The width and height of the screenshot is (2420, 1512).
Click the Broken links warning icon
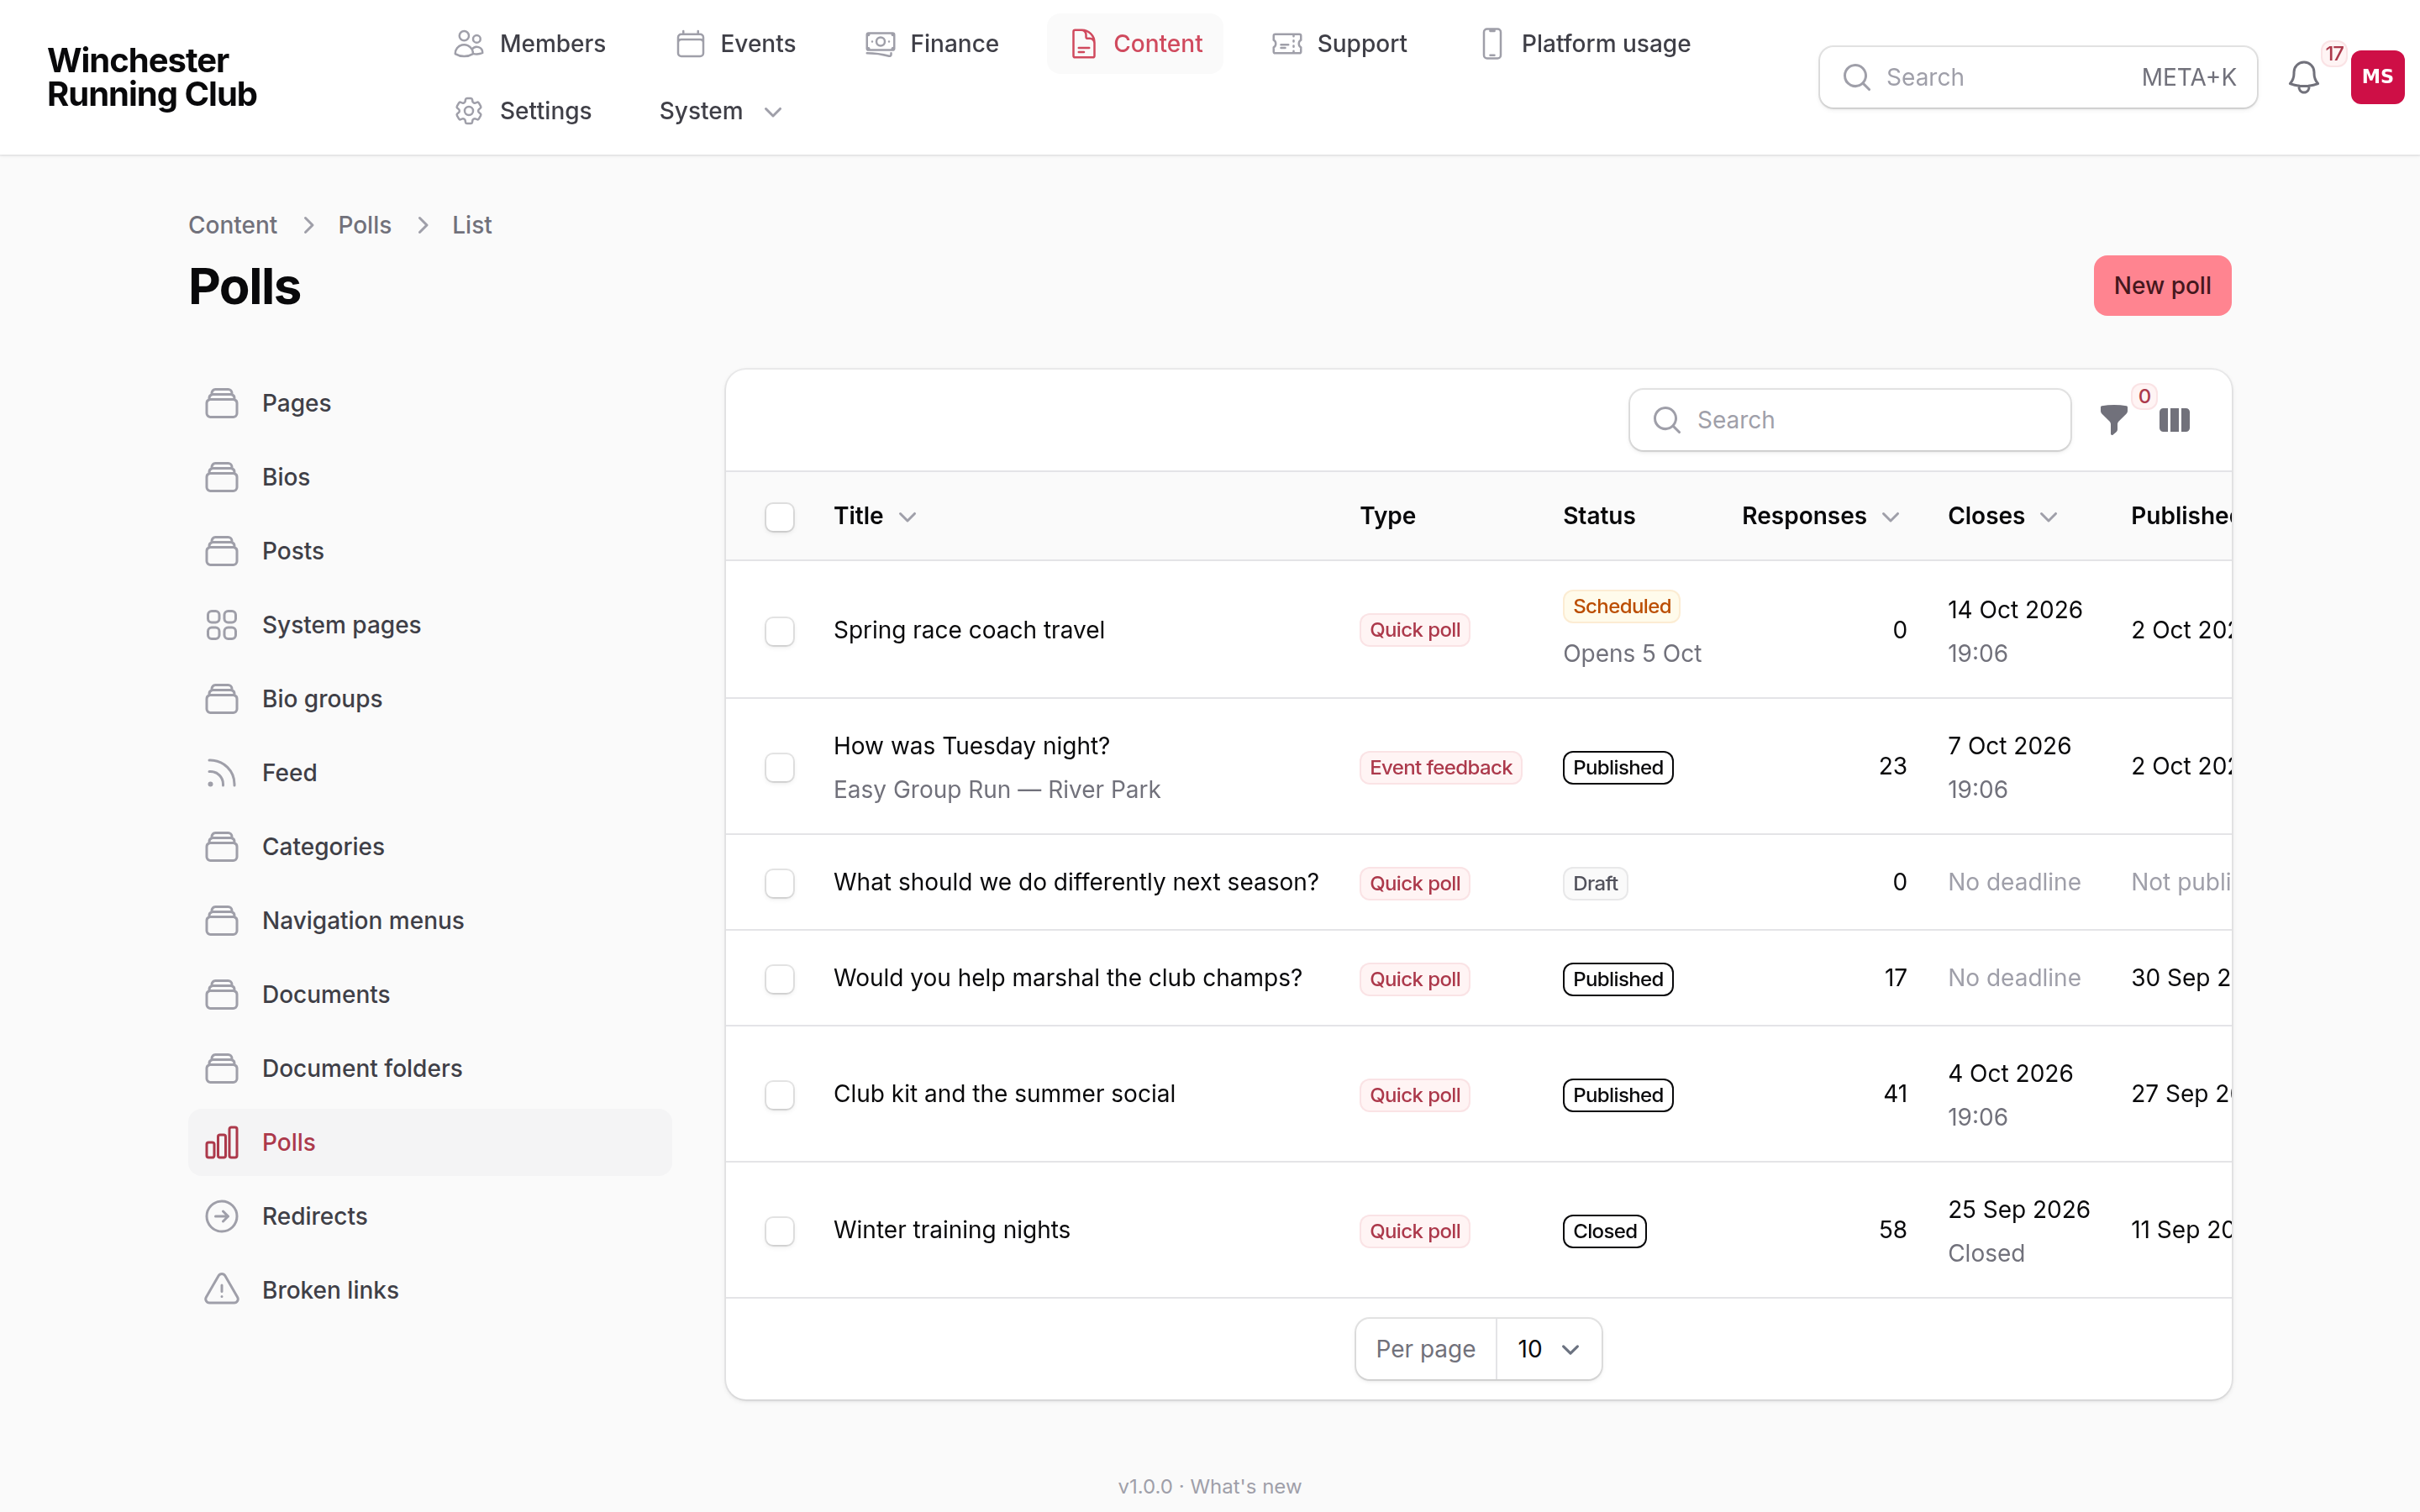[222, 1290]
